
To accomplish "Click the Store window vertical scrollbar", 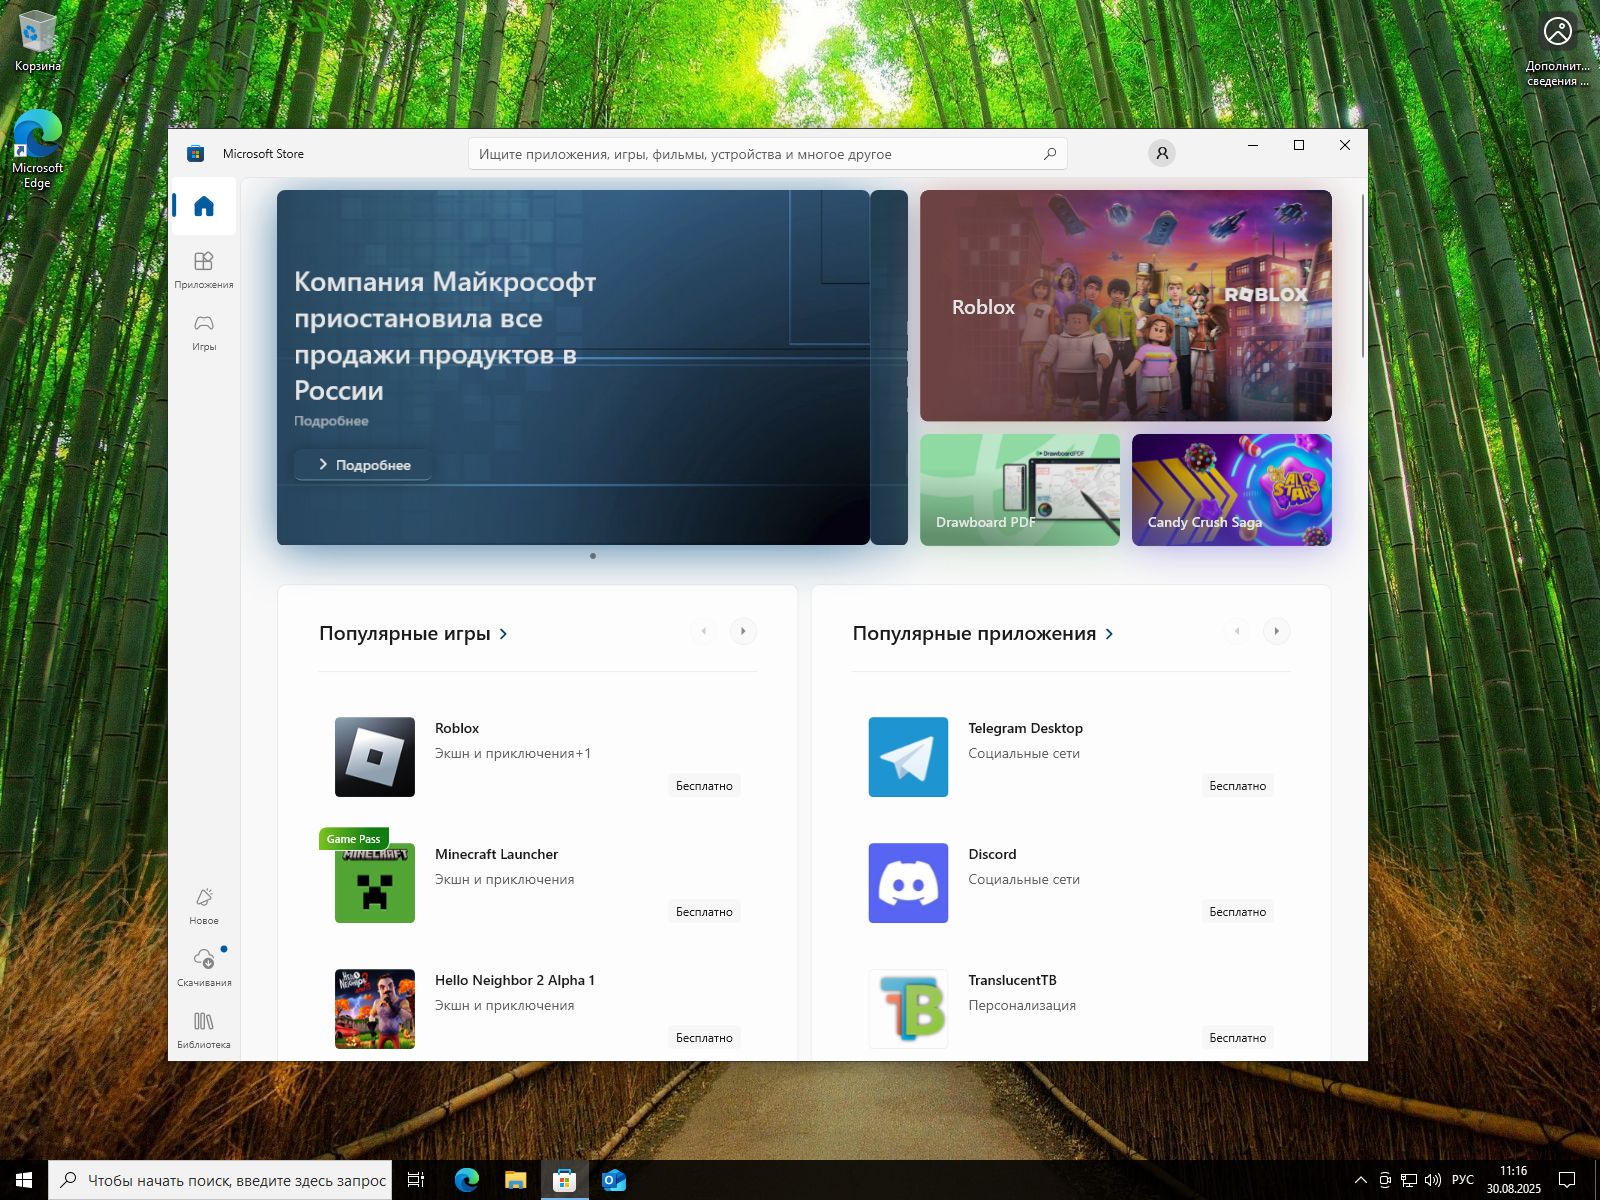I will [x=1363, y=276].
